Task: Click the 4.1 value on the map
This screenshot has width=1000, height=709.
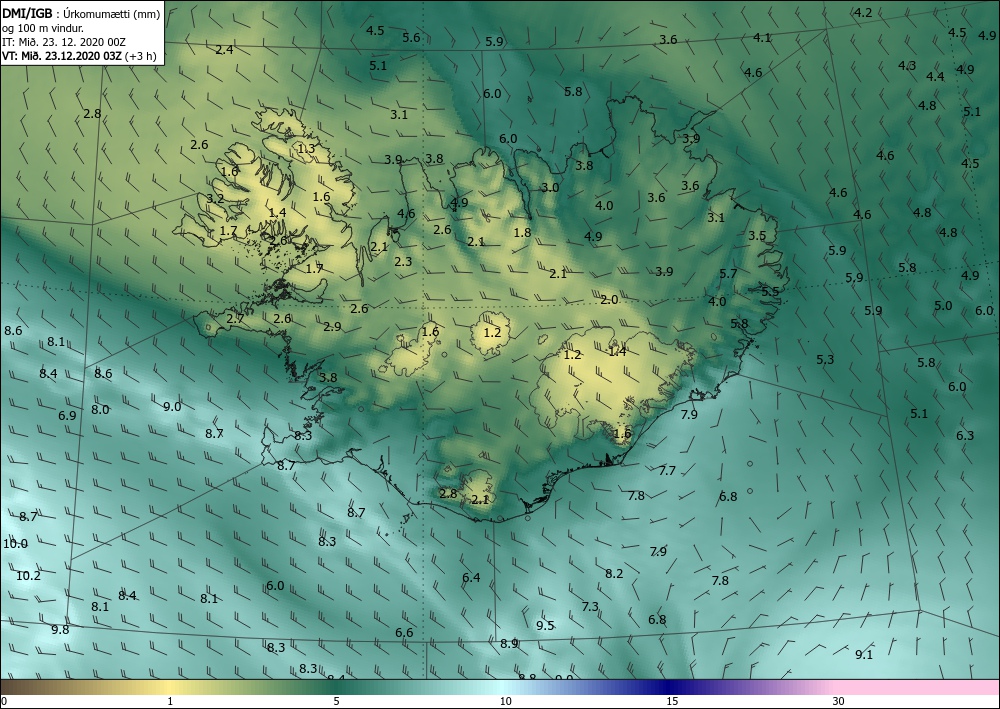Action: click(x=762, y=38)
